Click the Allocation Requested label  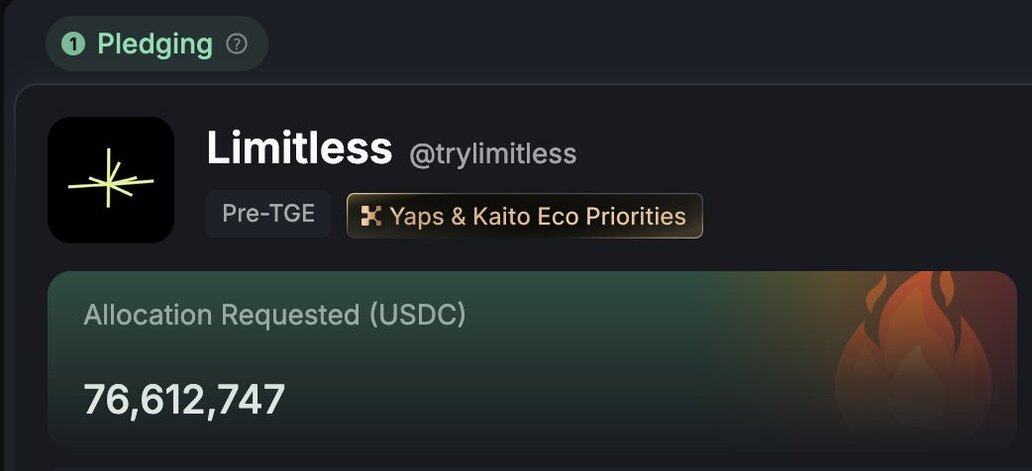coord(274,315)
